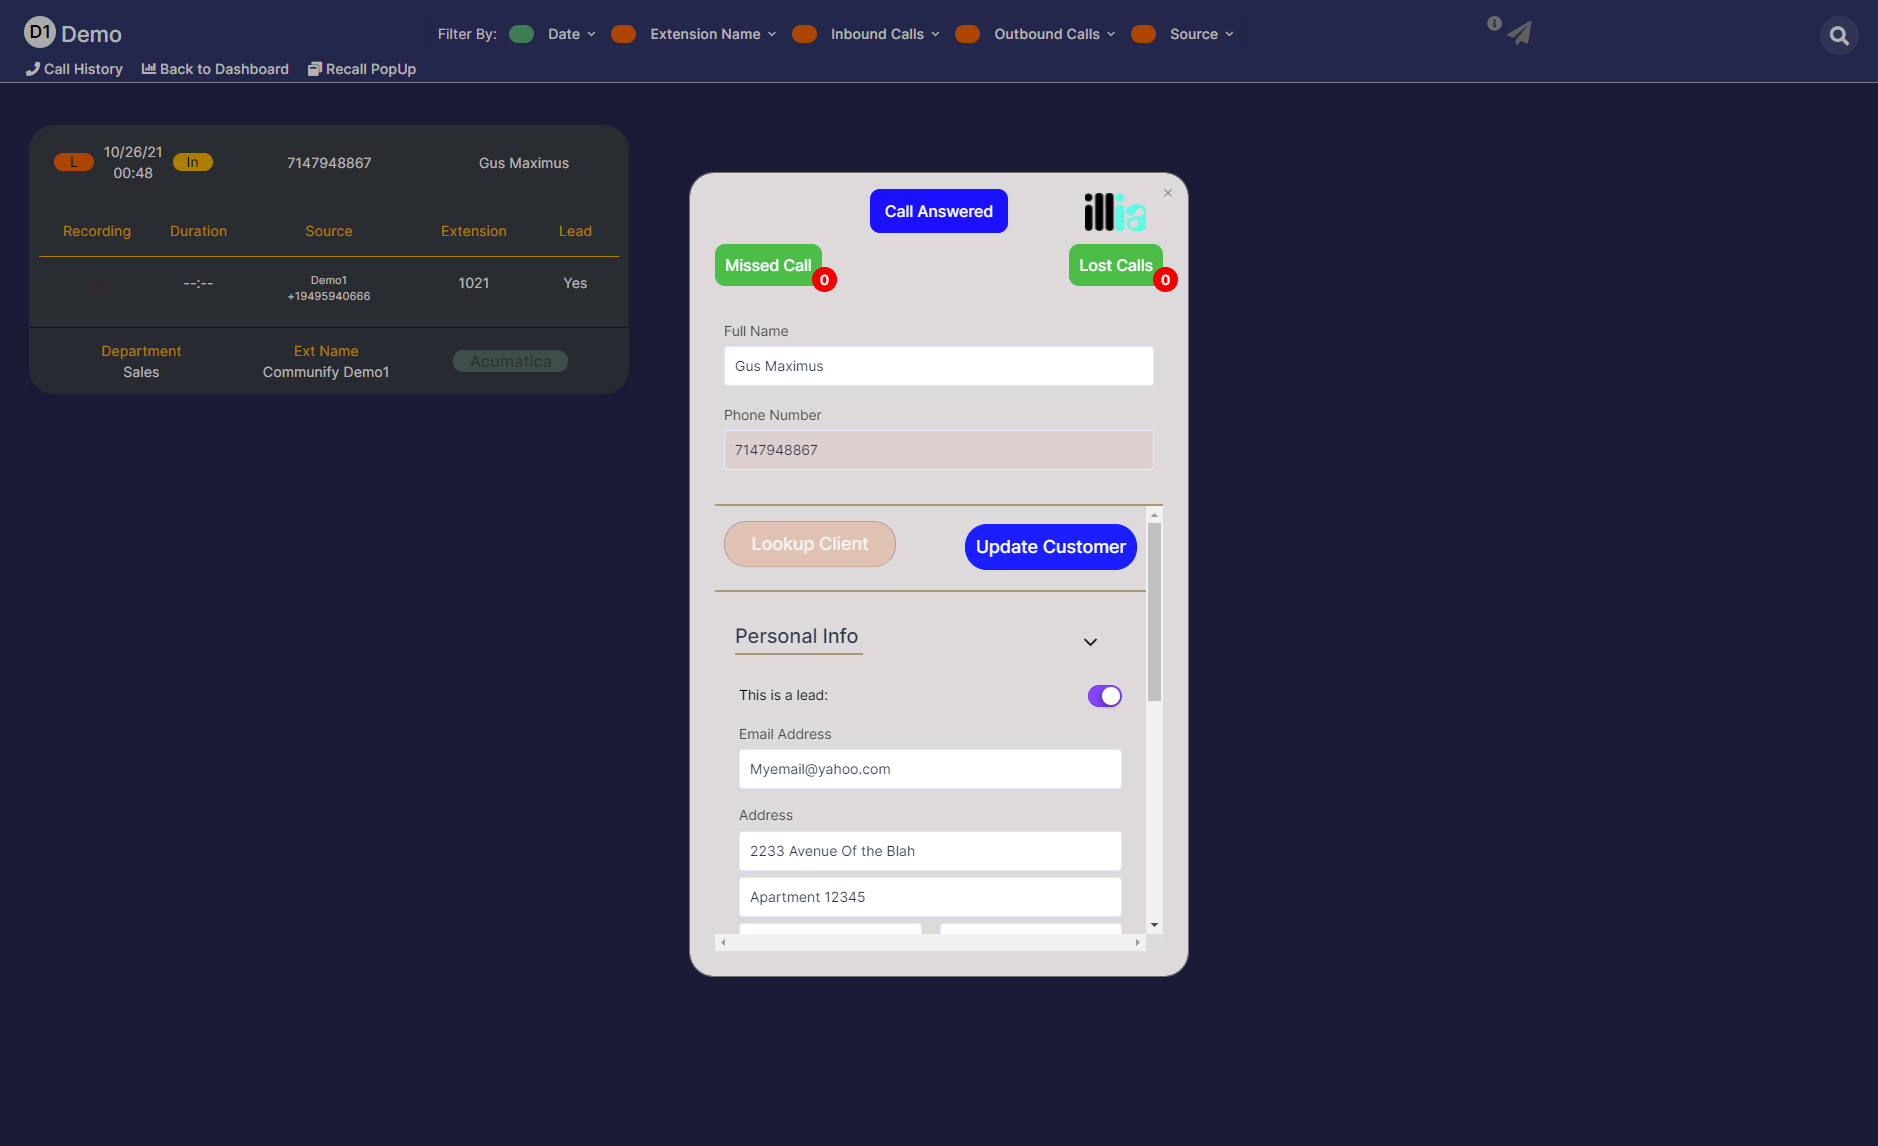1878x1146 pixels.
Task: Click the info icon near paper plane
Action: [x=1494, y=23]
